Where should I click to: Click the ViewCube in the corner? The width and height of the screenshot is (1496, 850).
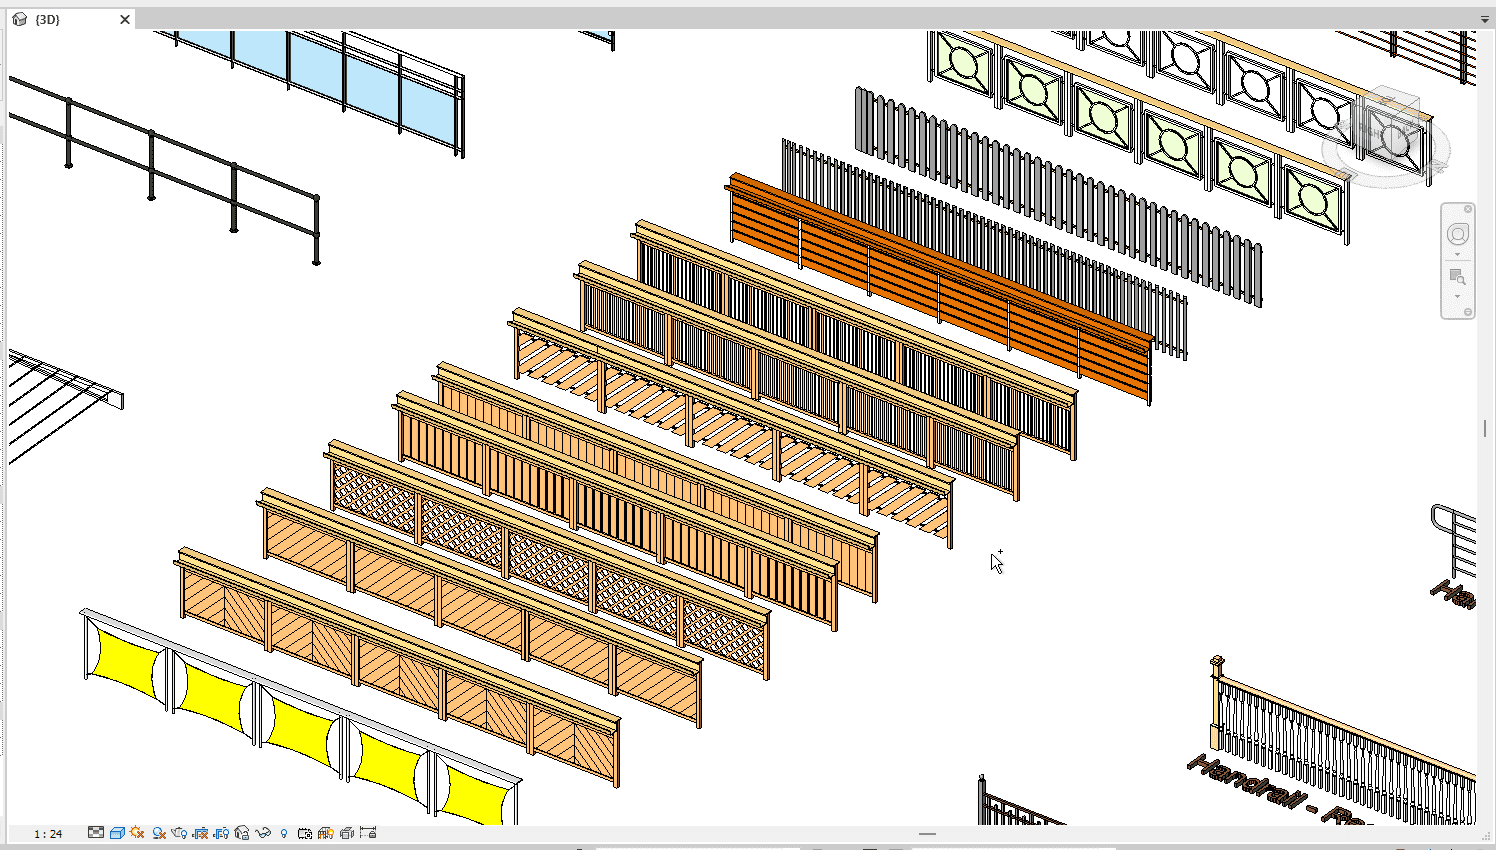pos(1390,135)
